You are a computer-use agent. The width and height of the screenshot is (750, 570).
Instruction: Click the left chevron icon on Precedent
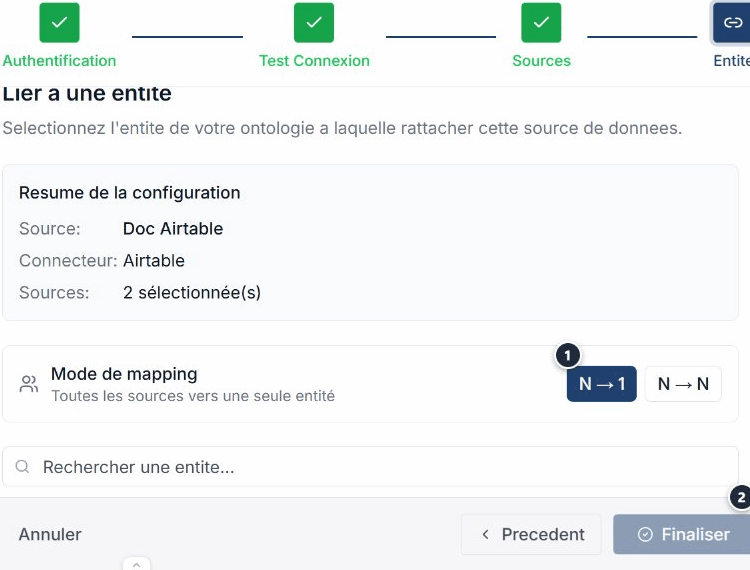485,535
